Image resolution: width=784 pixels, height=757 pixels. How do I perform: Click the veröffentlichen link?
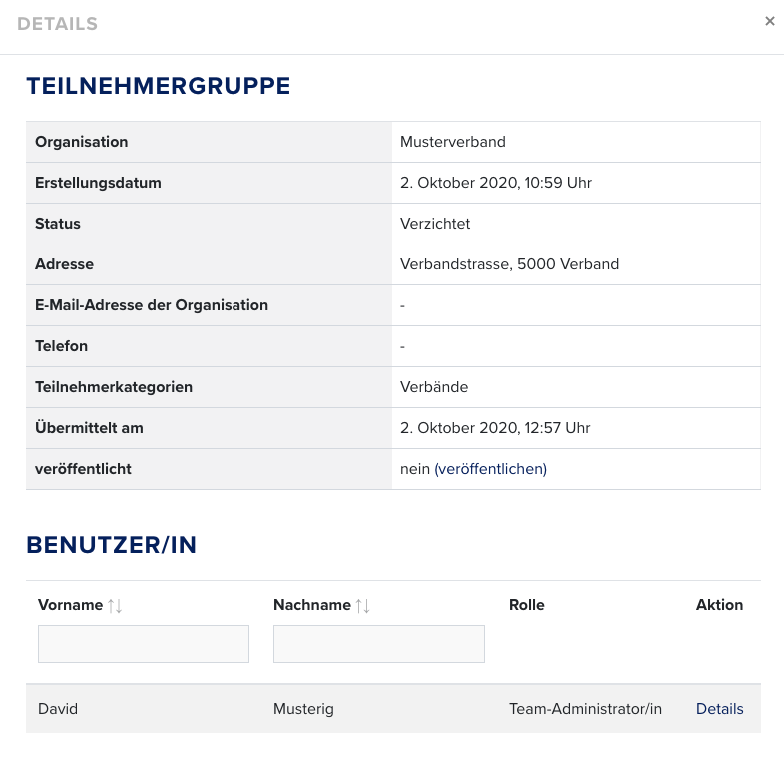(491, 468)
